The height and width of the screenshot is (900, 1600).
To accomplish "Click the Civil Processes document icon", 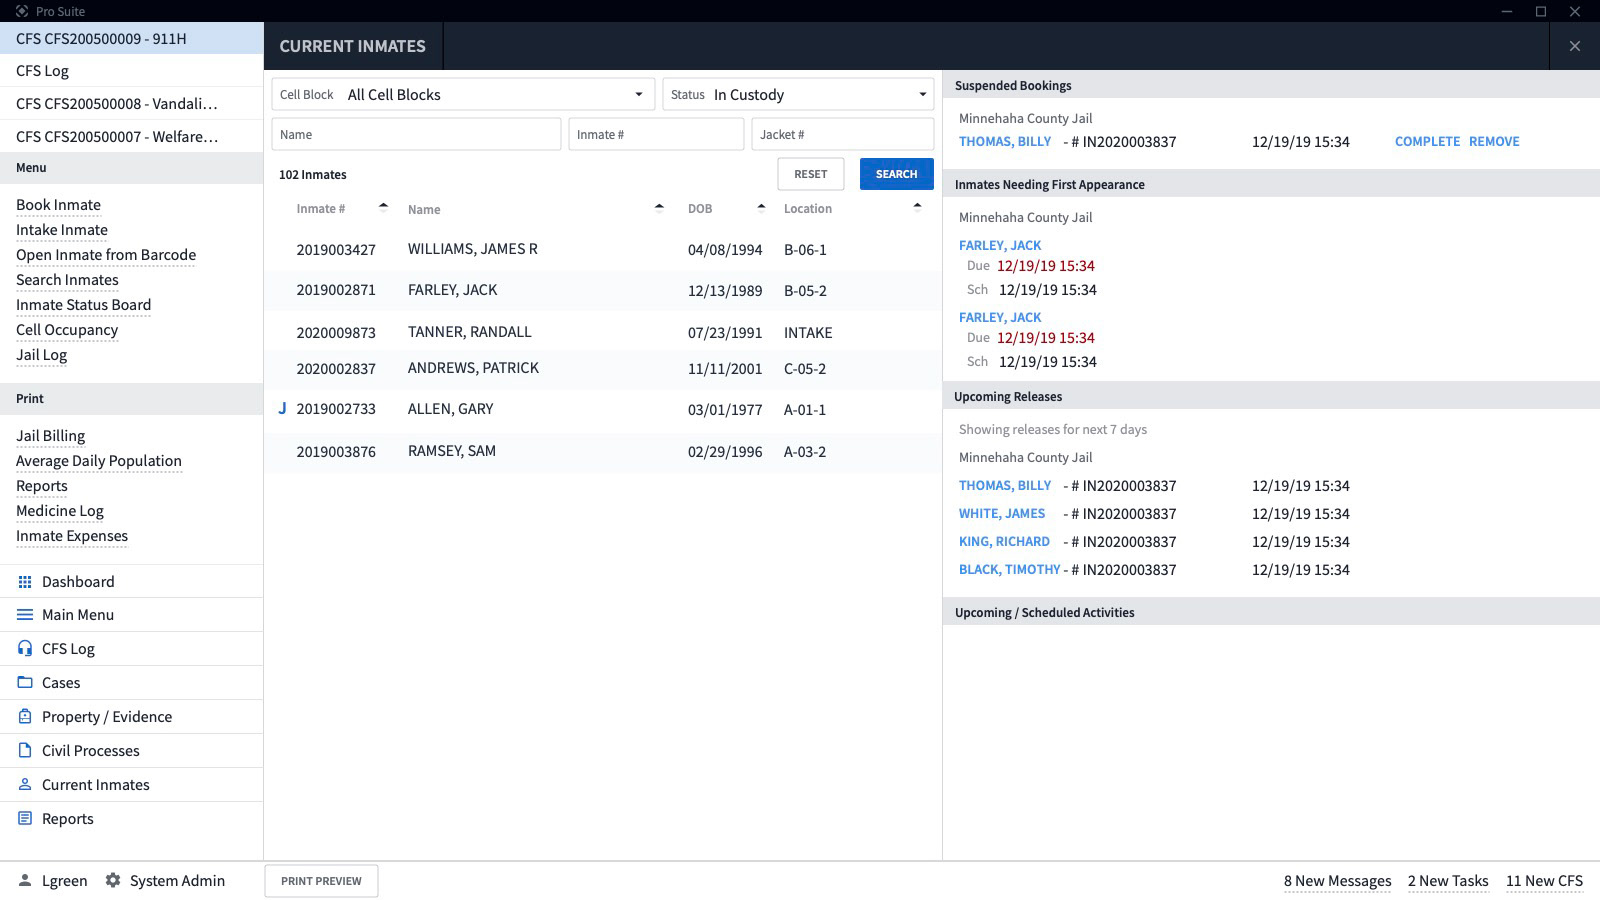I will click(25, 751).
